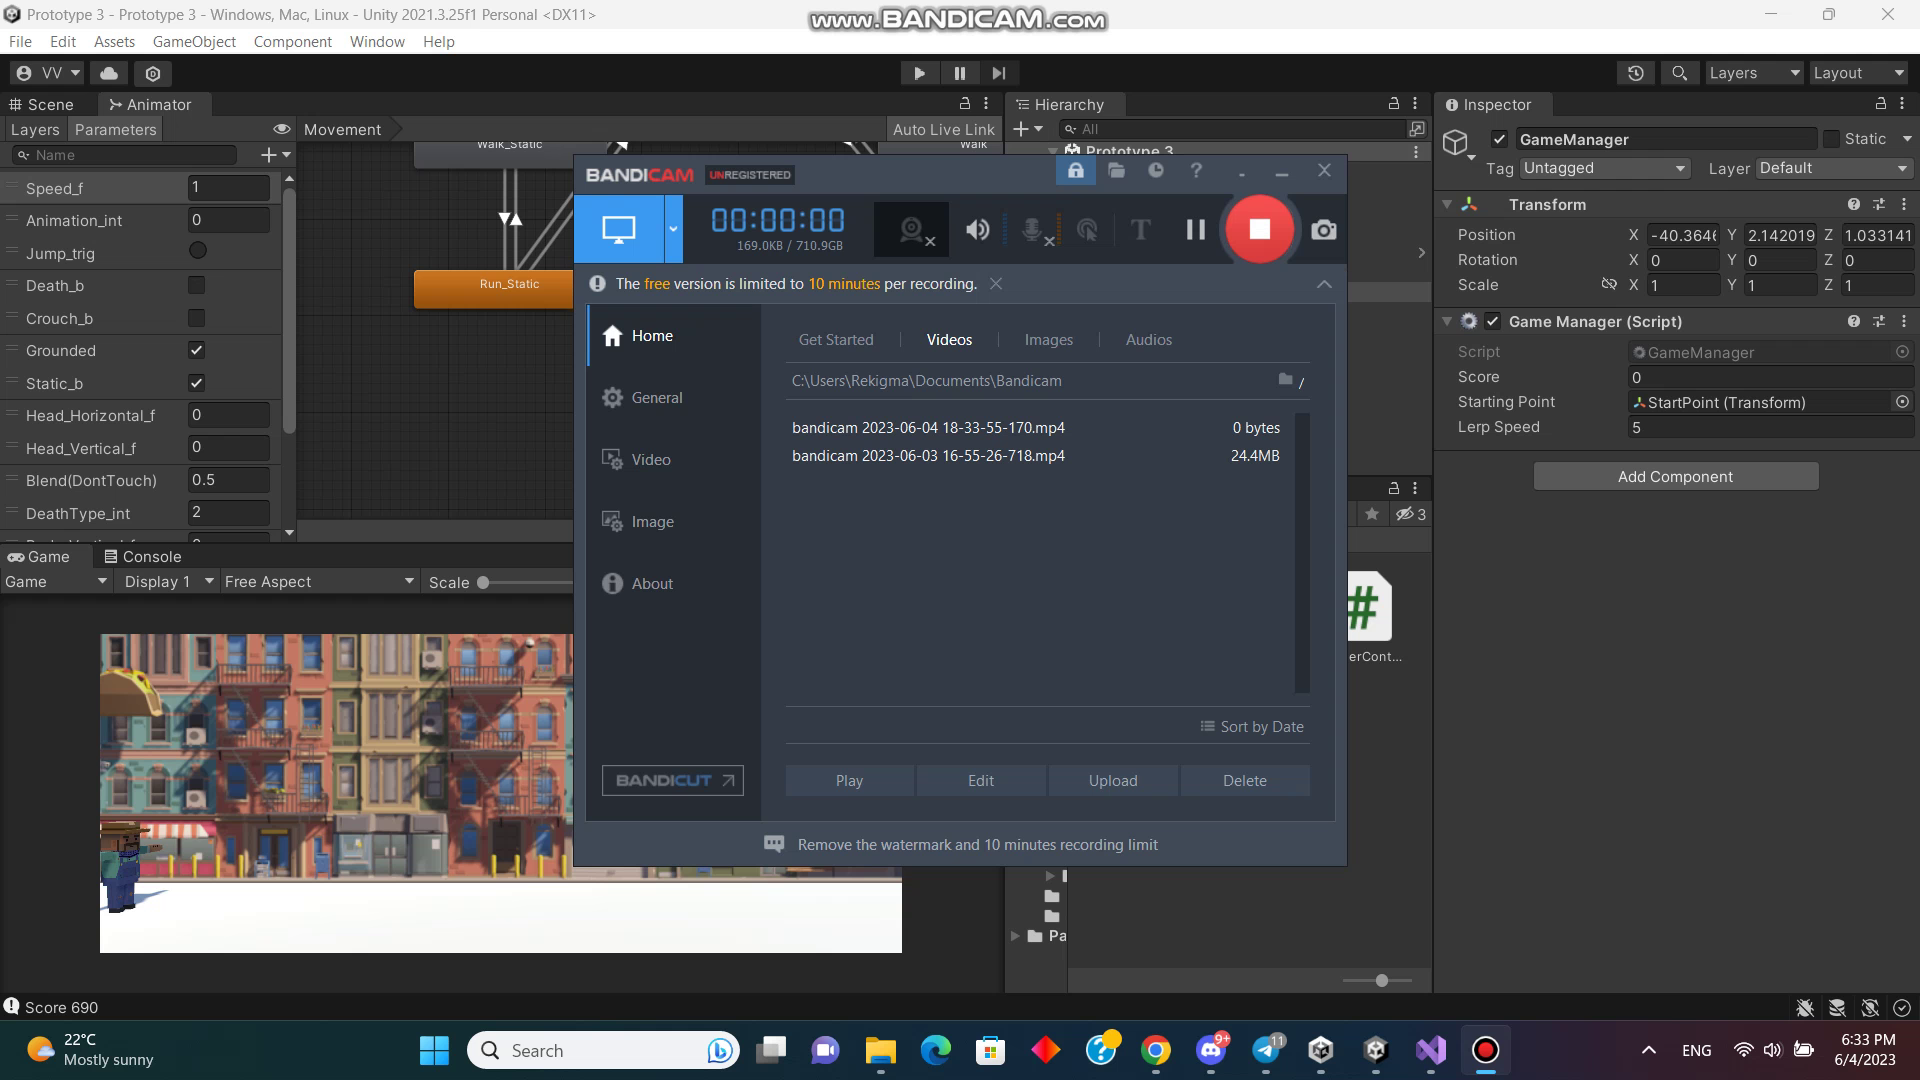The image size is (1920, 1080).
Task: Uncheck Static_b parameter checkbox
Action: click(197, 383)
